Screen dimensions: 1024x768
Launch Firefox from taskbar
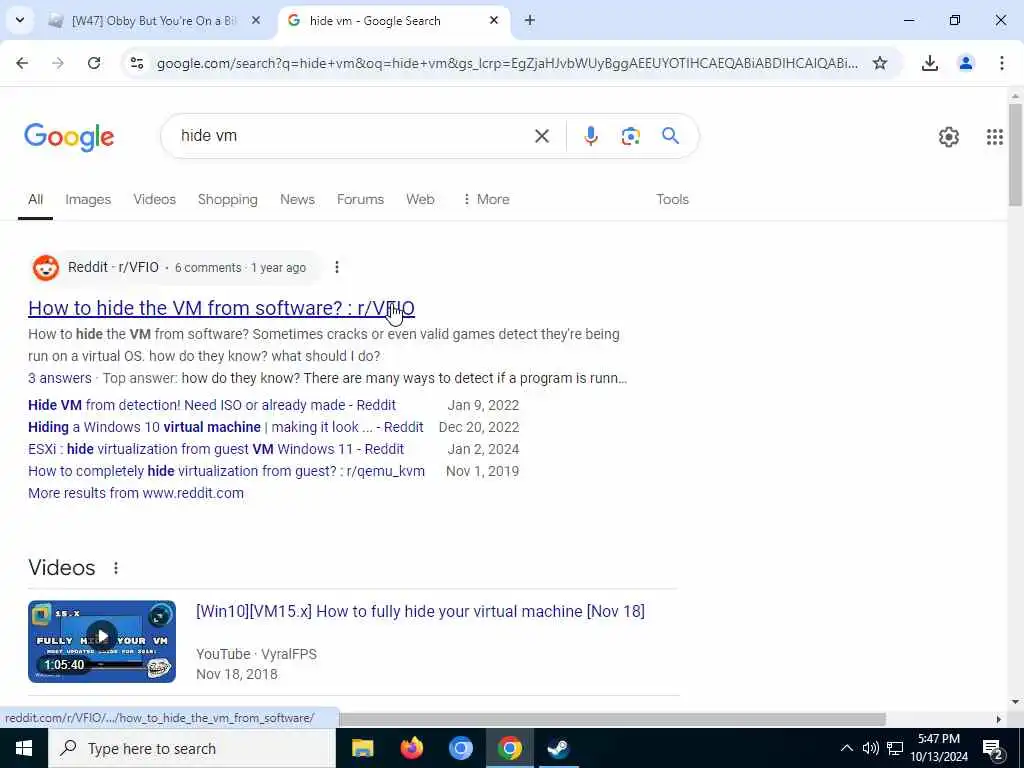411,748
